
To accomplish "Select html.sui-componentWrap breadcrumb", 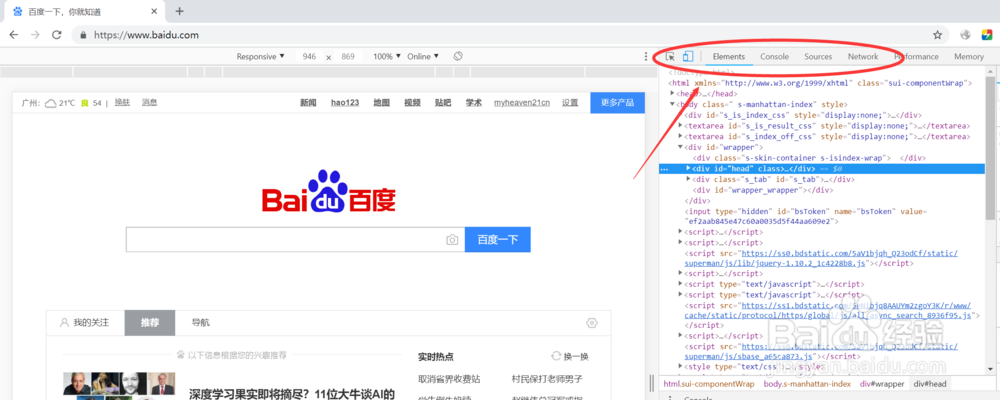I will (709, 384).
